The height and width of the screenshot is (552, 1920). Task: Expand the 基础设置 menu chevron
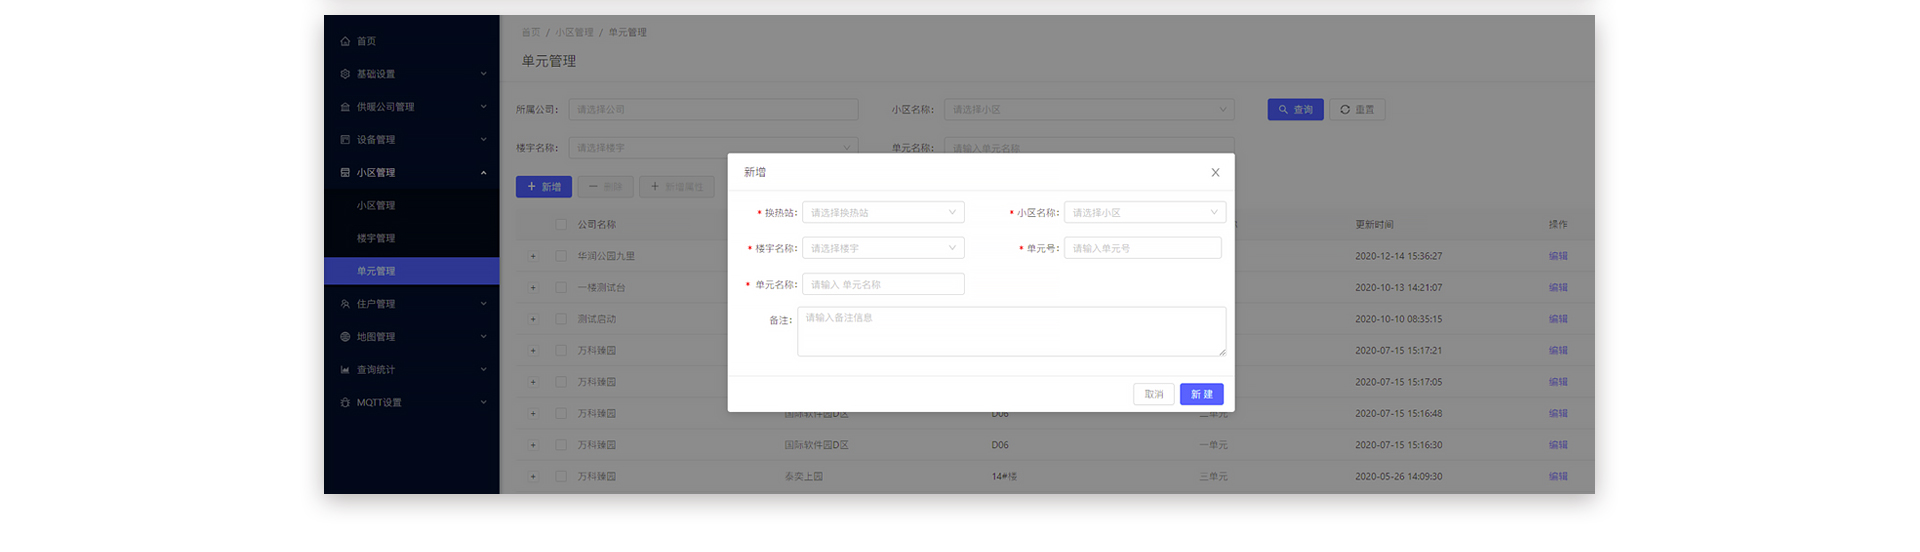483,74
